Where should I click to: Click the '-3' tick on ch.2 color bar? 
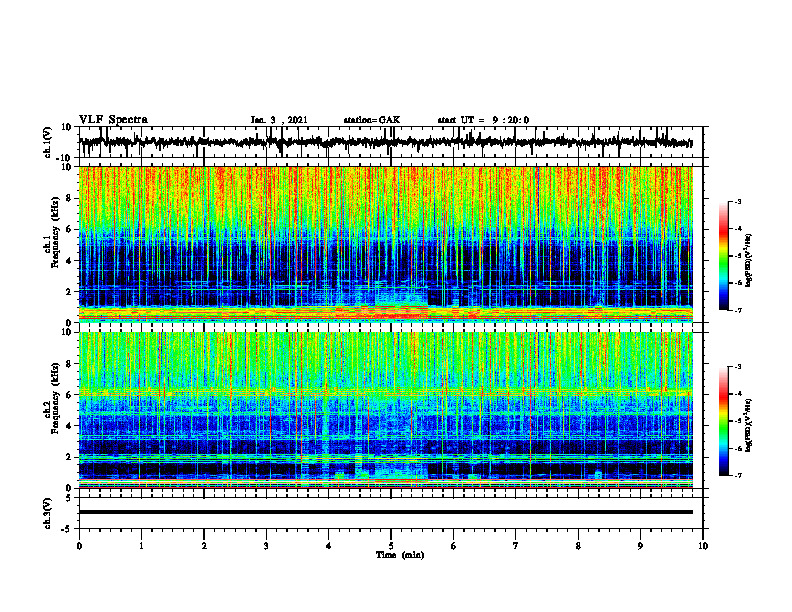click(x=737, y=367)
